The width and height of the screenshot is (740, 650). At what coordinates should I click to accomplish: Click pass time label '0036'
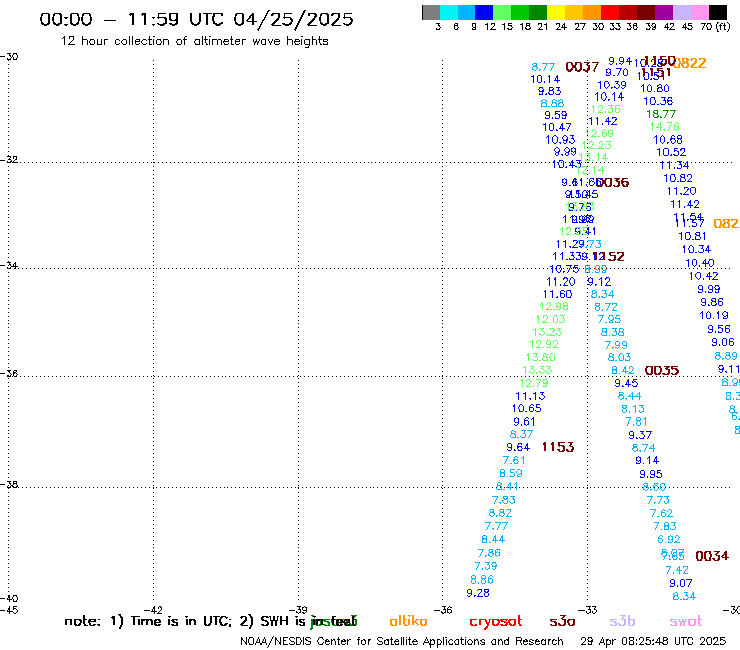click(x=613, y=183)
